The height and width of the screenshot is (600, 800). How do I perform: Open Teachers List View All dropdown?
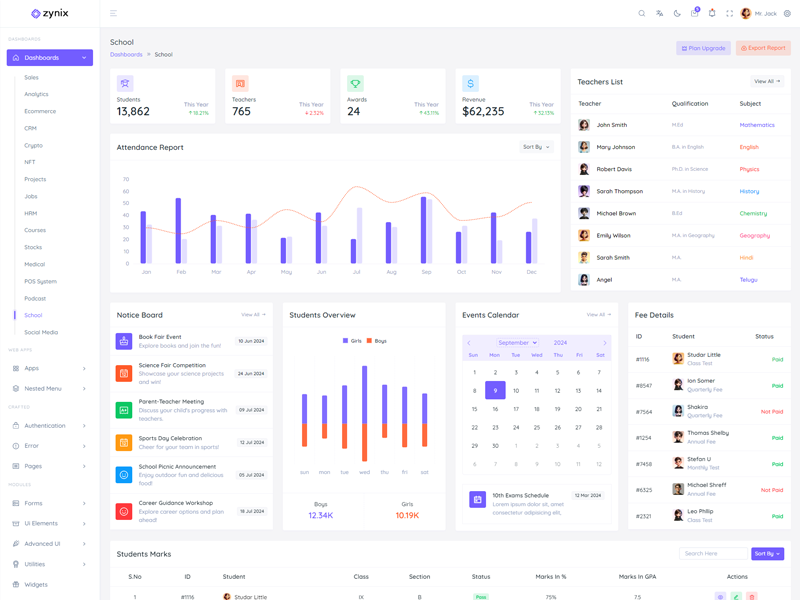[767, 81]
